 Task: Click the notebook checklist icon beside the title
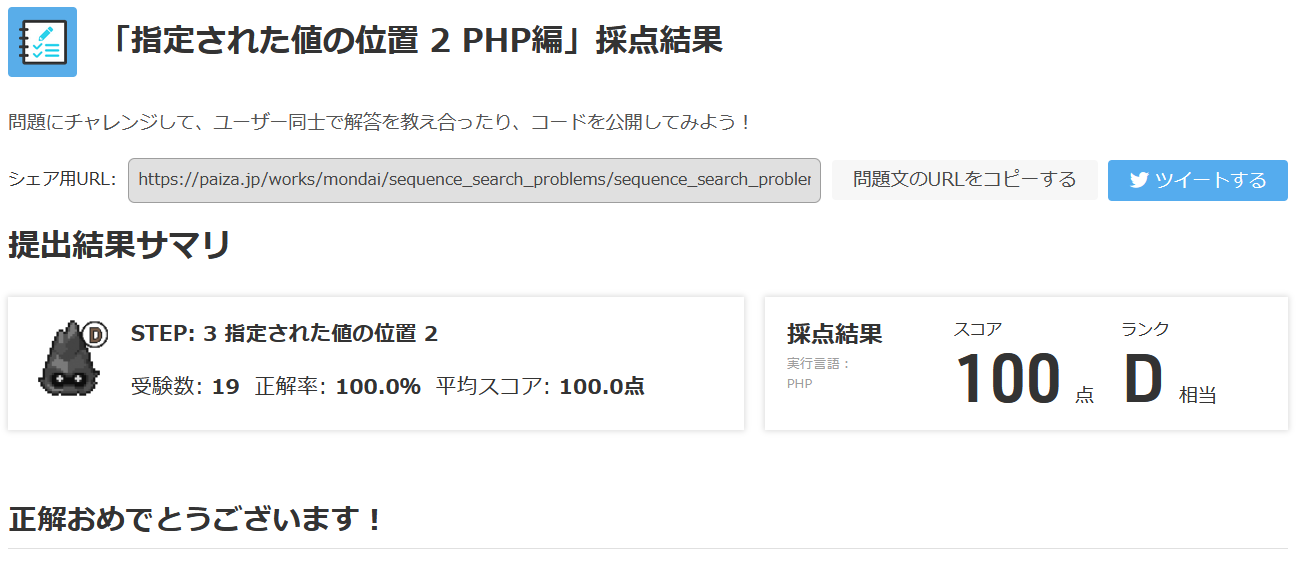tap(42, 42)
